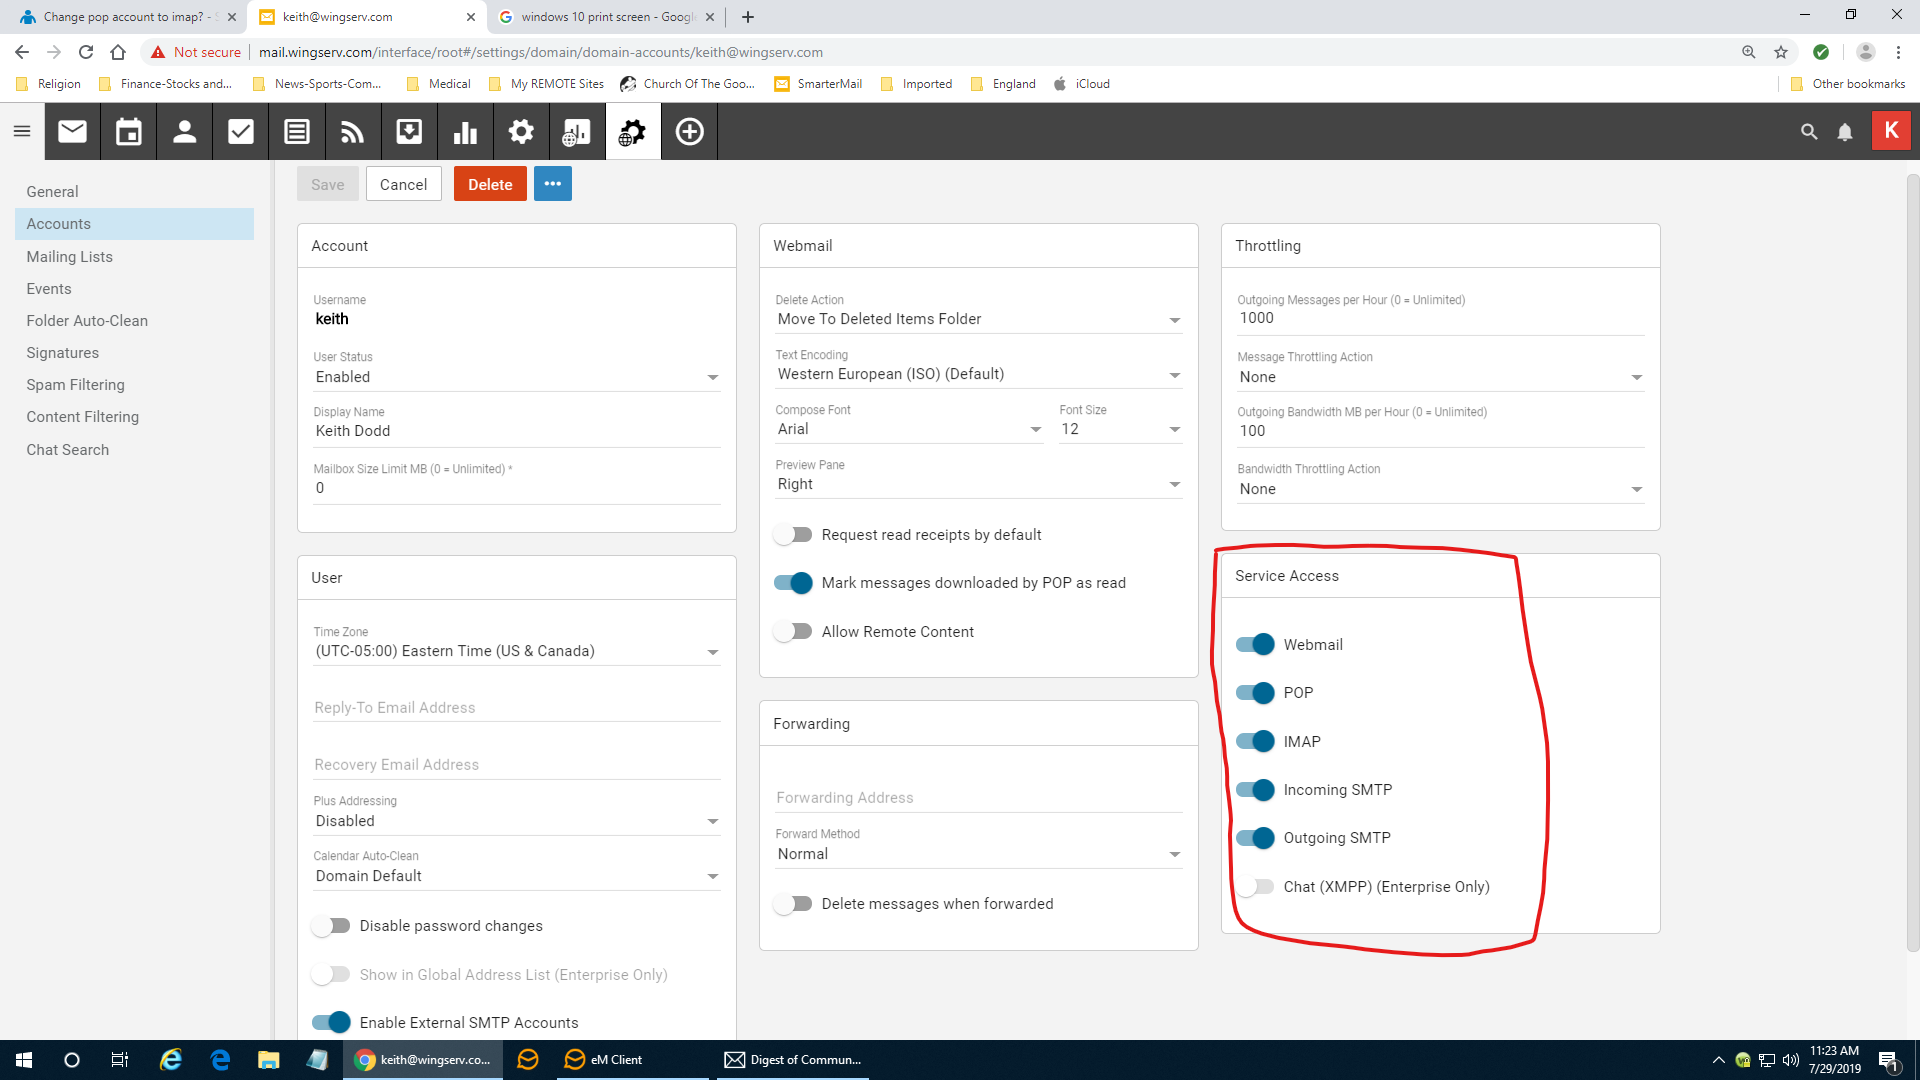Image resolution: width=1920 pixels, height=1080 pixels.
Task: Enable Disable password changes toggle
Action: point(331,926)
